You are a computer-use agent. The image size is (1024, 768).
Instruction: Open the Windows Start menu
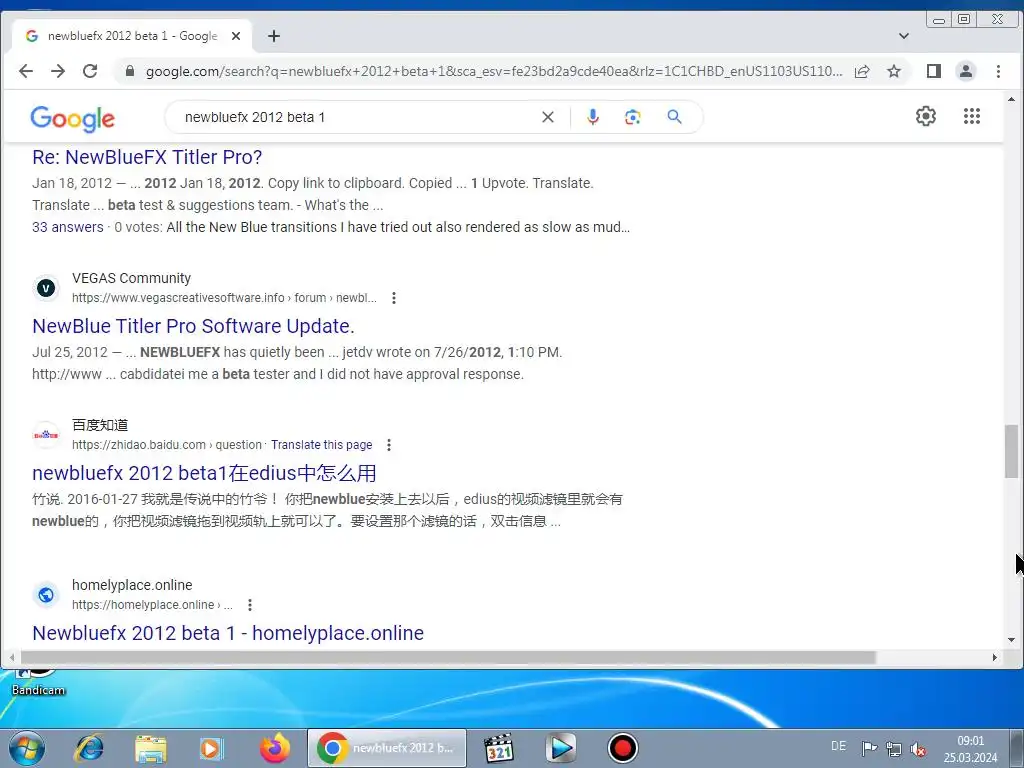point(27,748)
